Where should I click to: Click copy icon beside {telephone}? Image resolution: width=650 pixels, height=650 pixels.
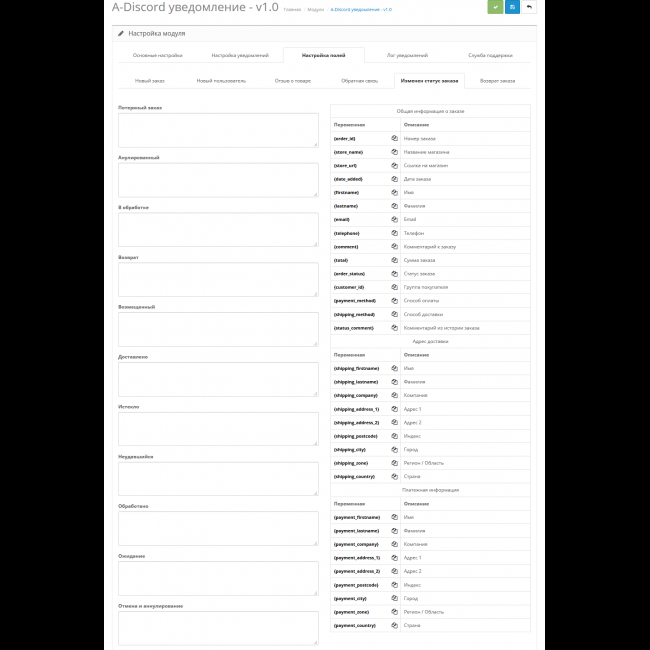(394, 233)
